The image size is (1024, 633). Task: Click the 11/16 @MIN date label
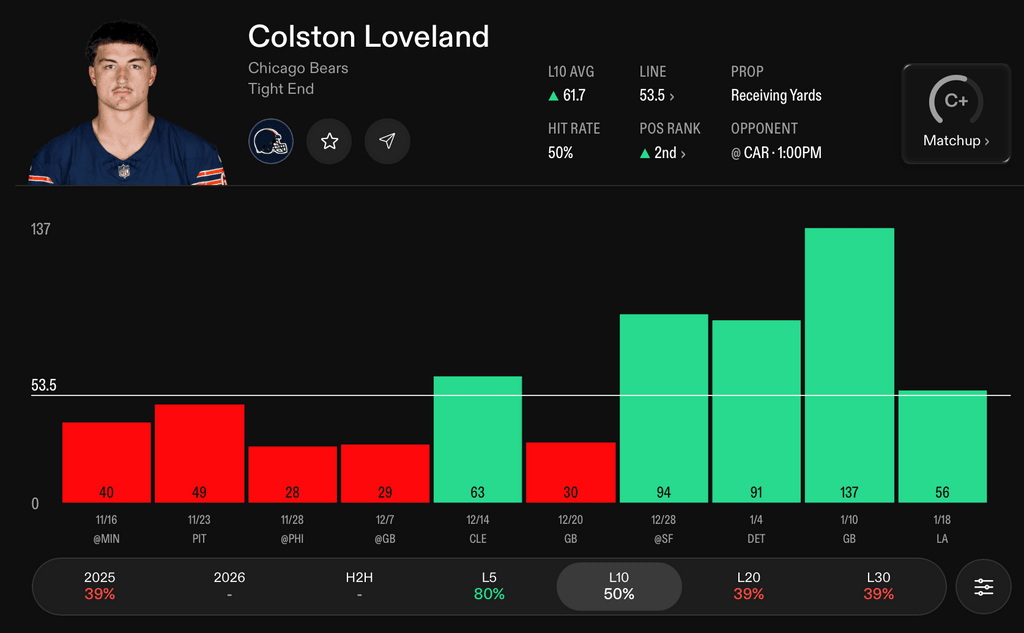coord(106,529)
